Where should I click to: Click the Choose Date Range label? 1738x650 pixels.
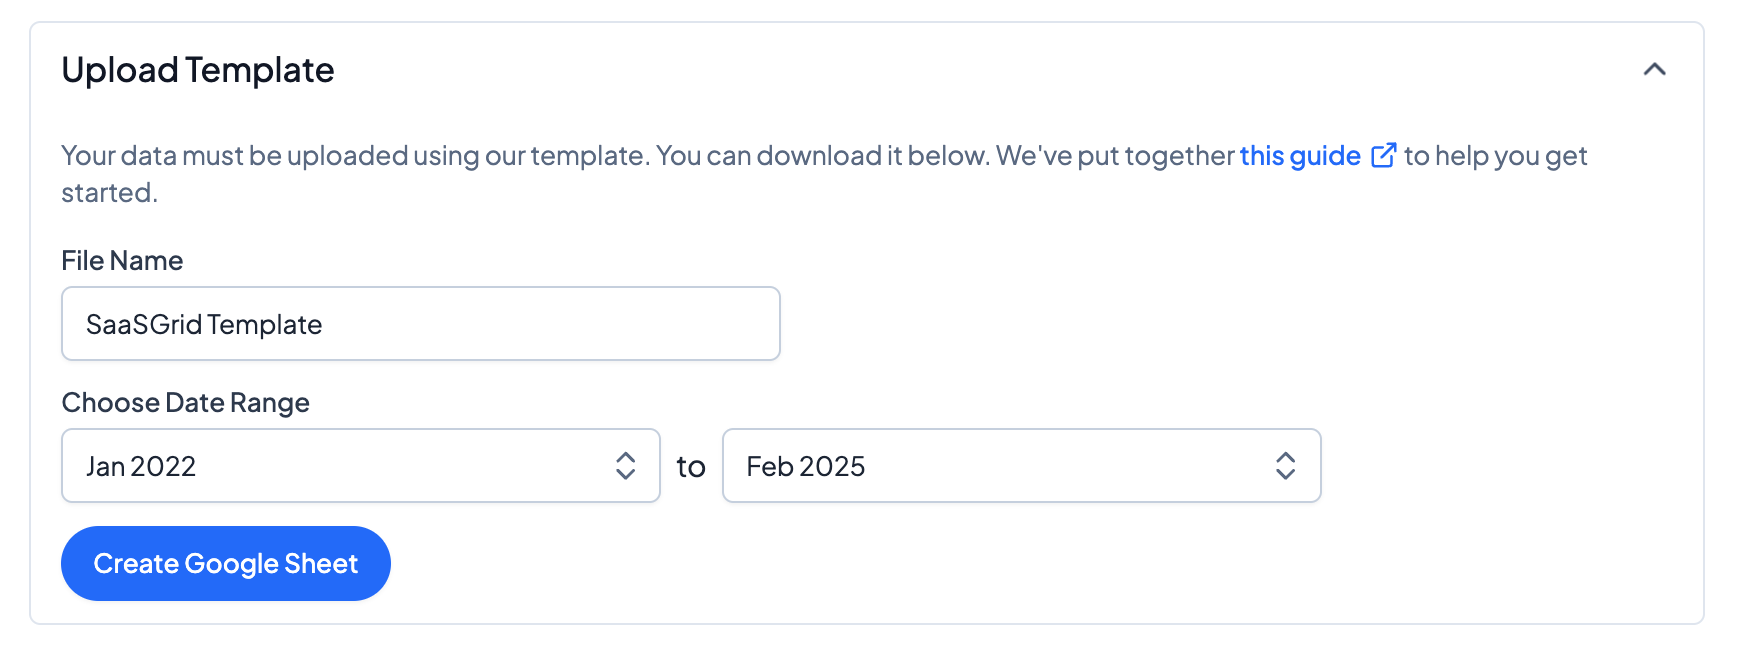coord(185,403)
